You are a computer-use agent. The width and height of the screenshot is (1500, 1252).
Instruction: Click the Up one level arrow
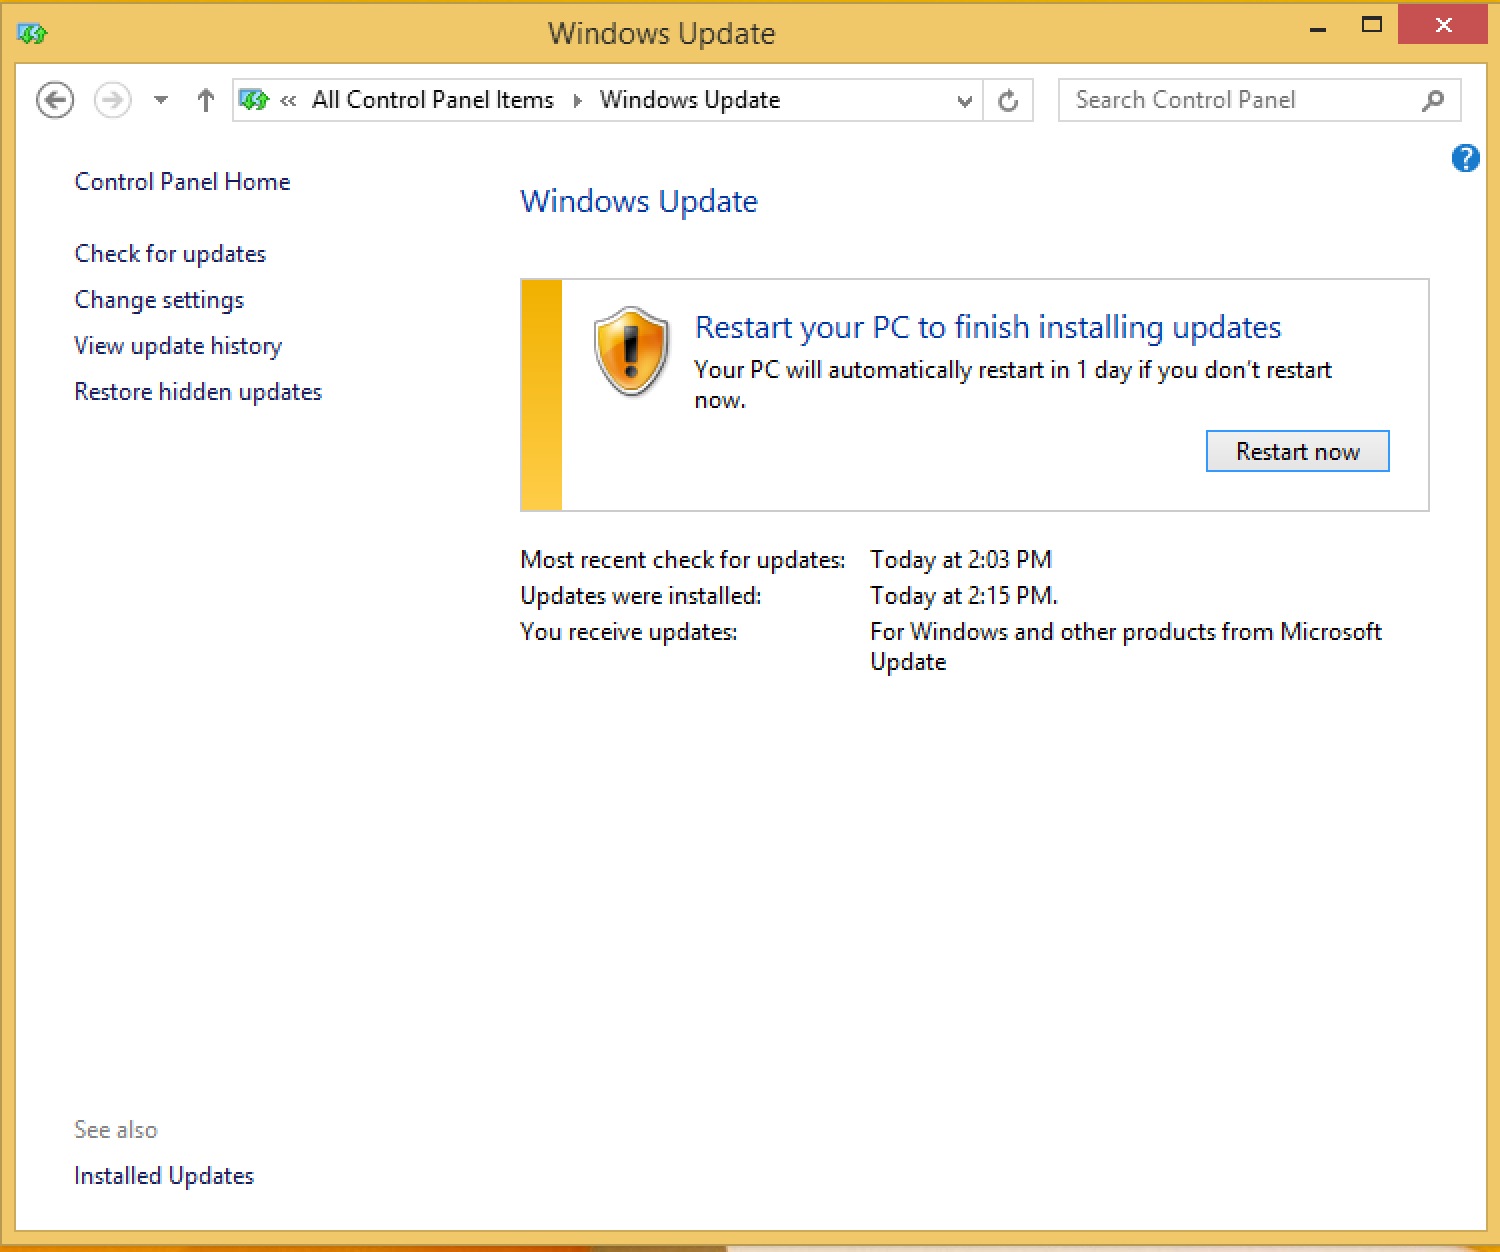coord(205,100)
